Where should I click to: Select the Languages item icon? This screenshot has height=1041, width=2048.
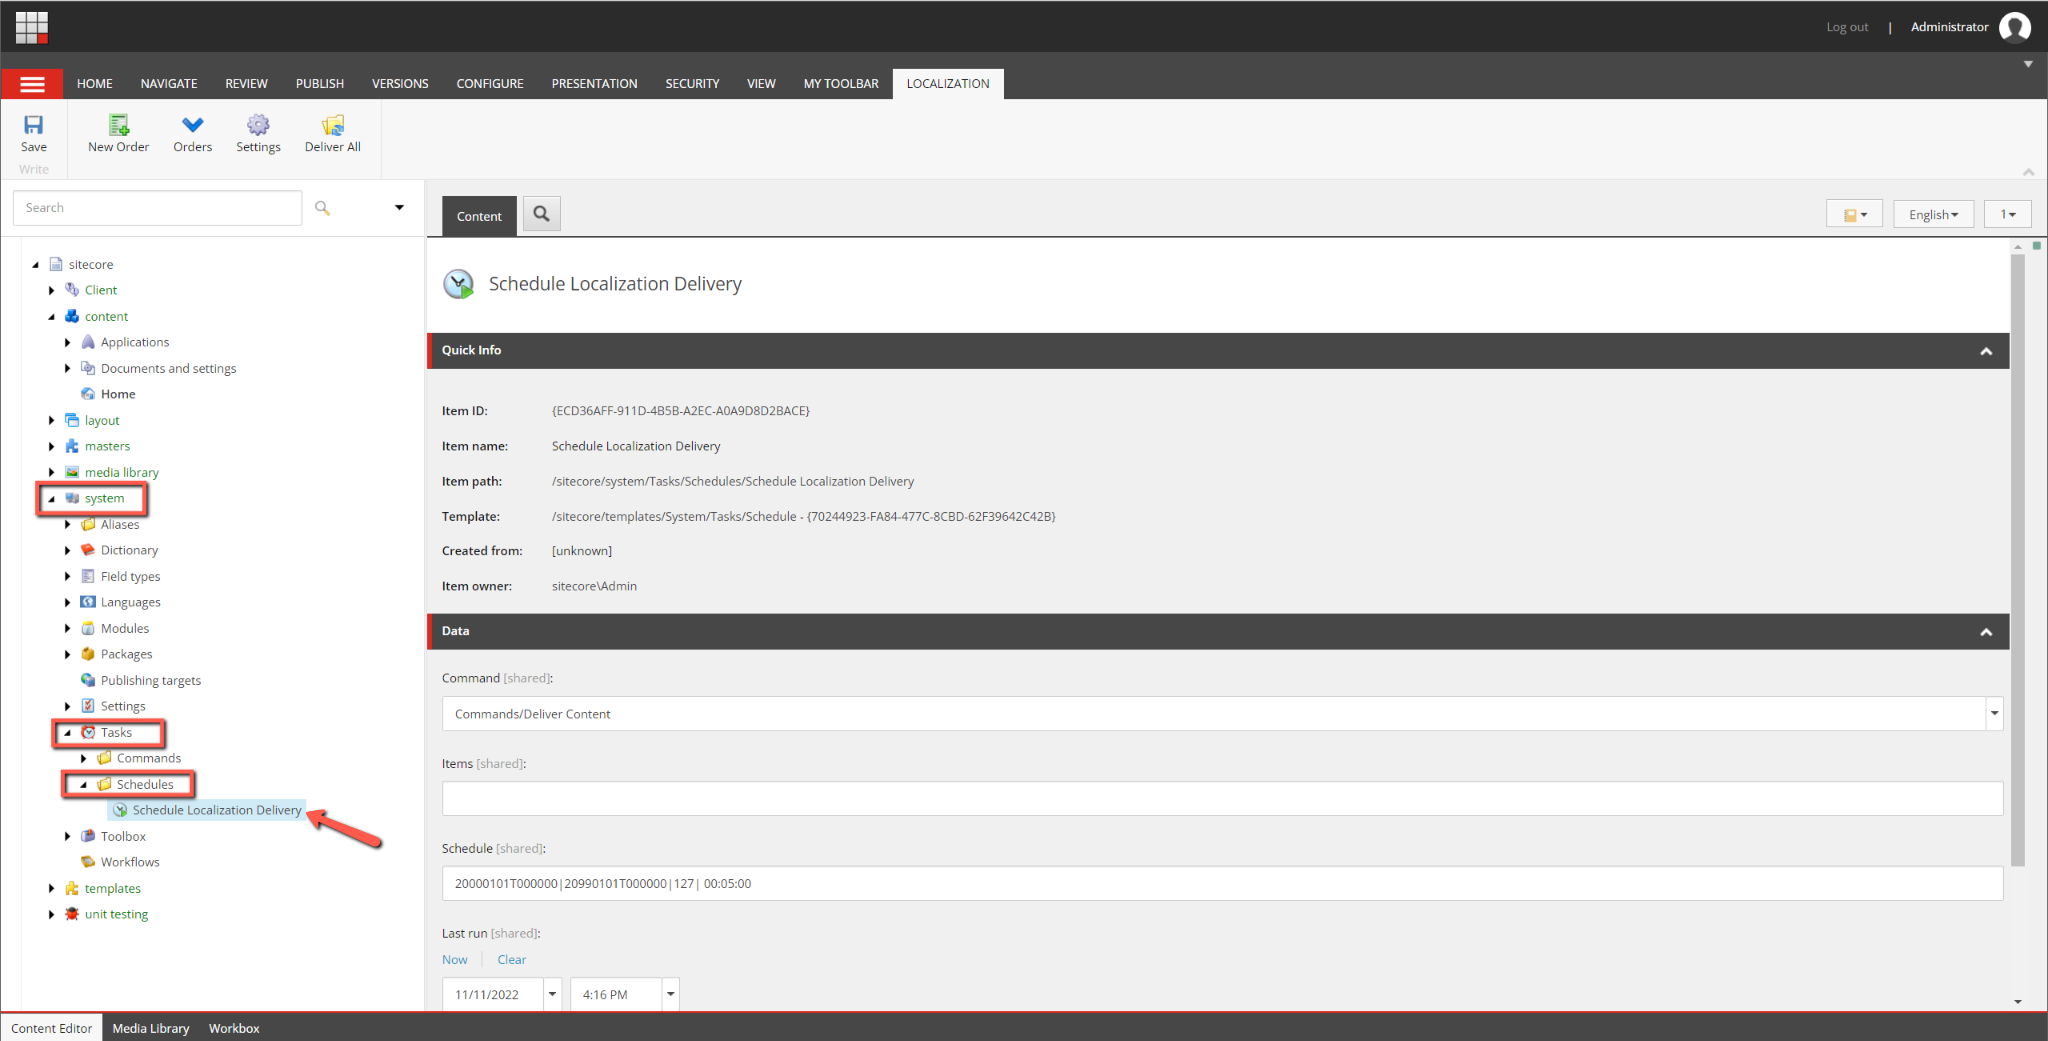tap(88, 602)
